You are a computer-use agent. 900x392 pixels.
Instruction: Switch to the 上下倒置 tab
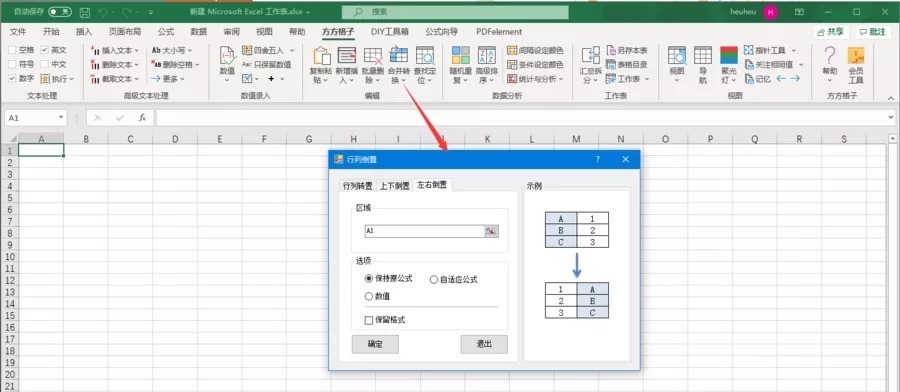(x=394, y=186)
